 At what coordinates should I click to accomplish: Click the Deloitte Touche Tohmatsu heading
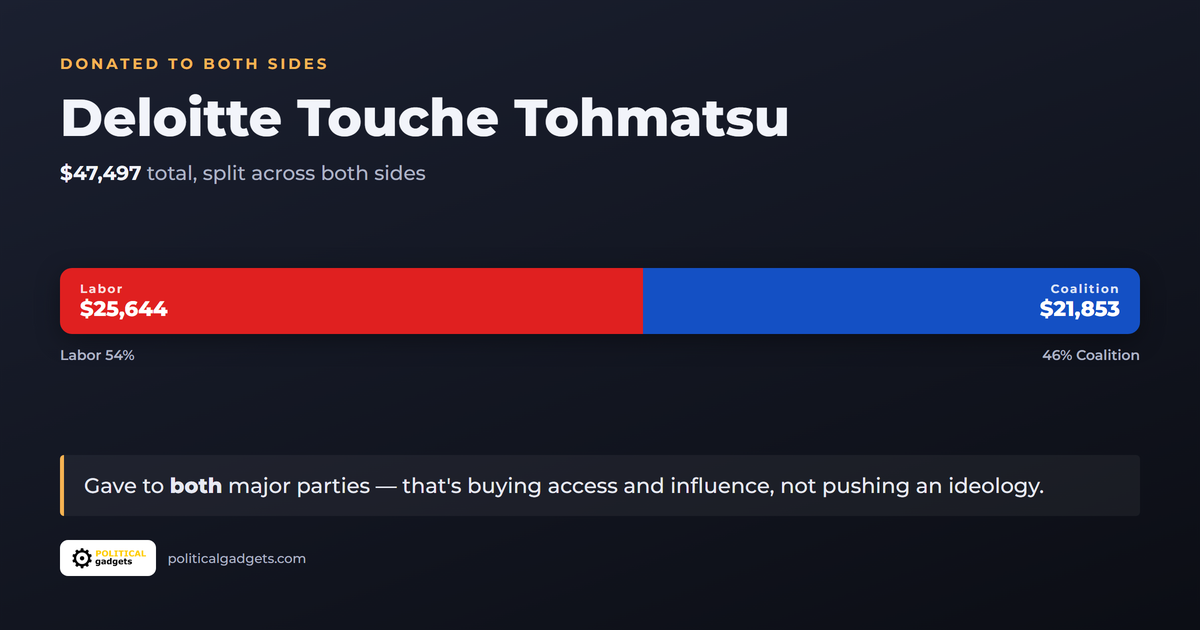[425, 118]
